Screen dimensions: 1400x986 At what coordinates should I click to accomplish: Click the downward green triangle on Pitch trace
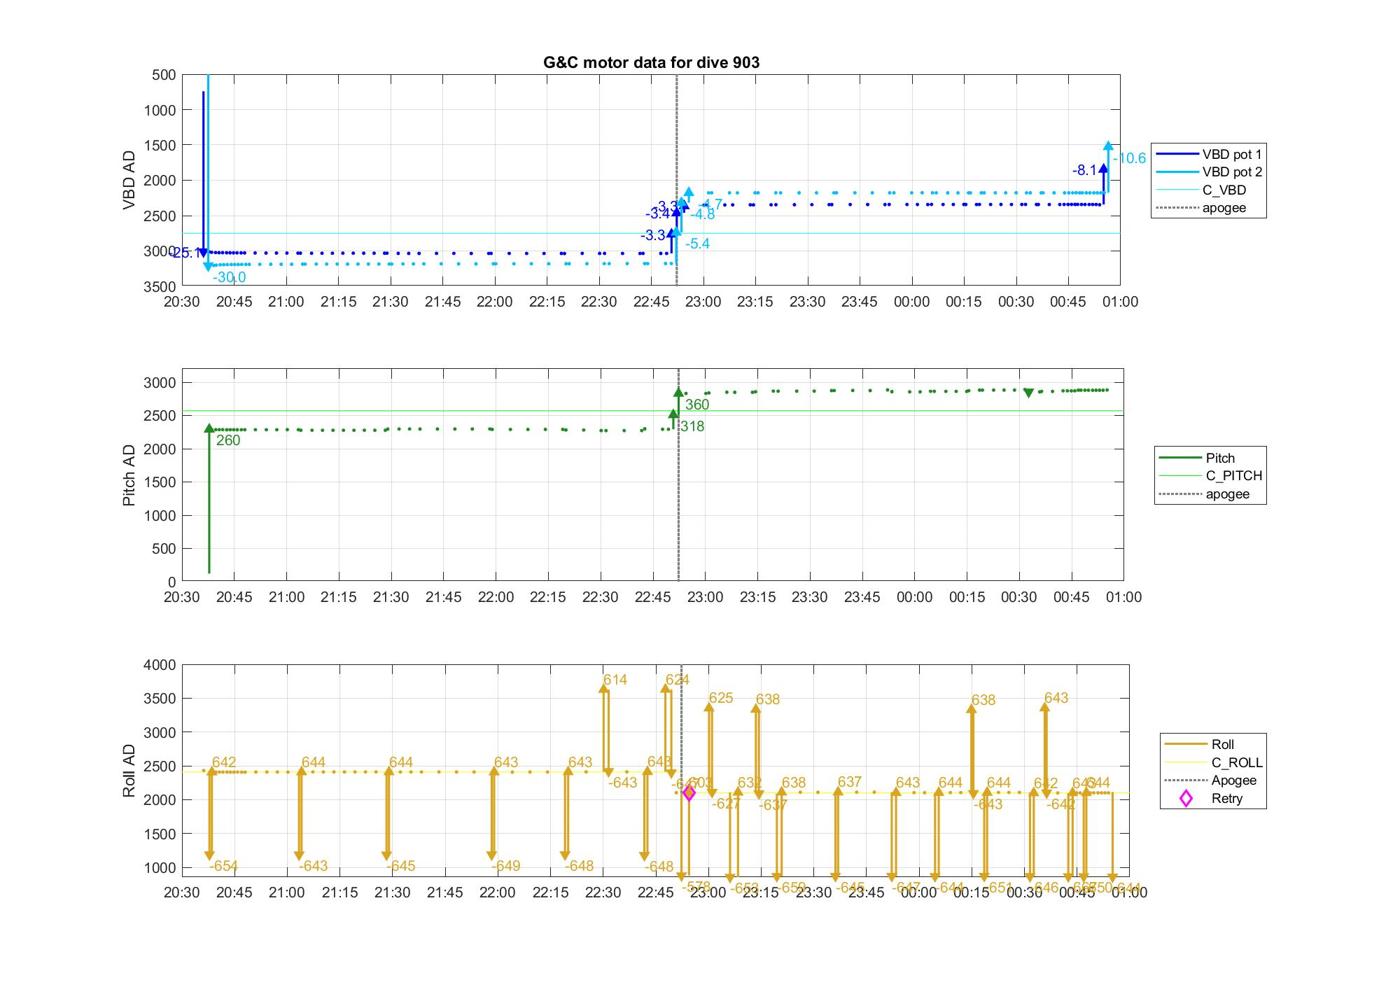coord(1028,393)
